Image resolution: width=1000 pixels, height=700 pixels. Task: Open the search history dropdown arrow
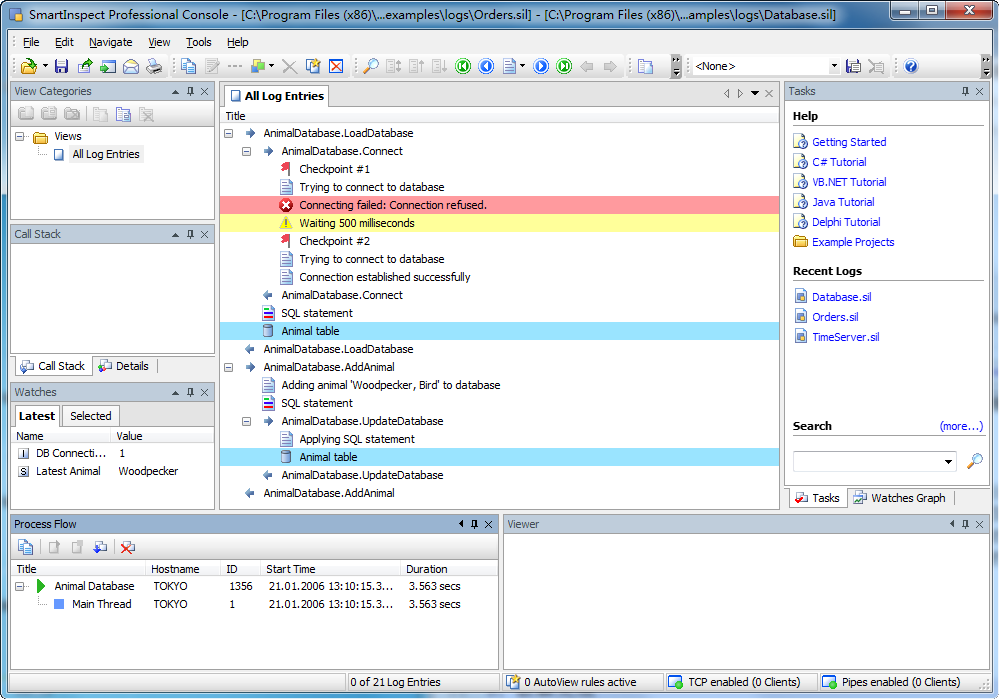pyautogui.click(x=948, y=462)
